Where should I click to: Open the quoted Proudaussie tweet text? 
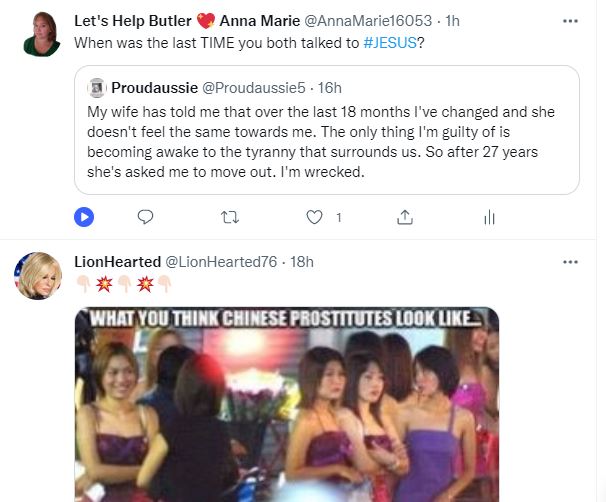click(322, 140)
